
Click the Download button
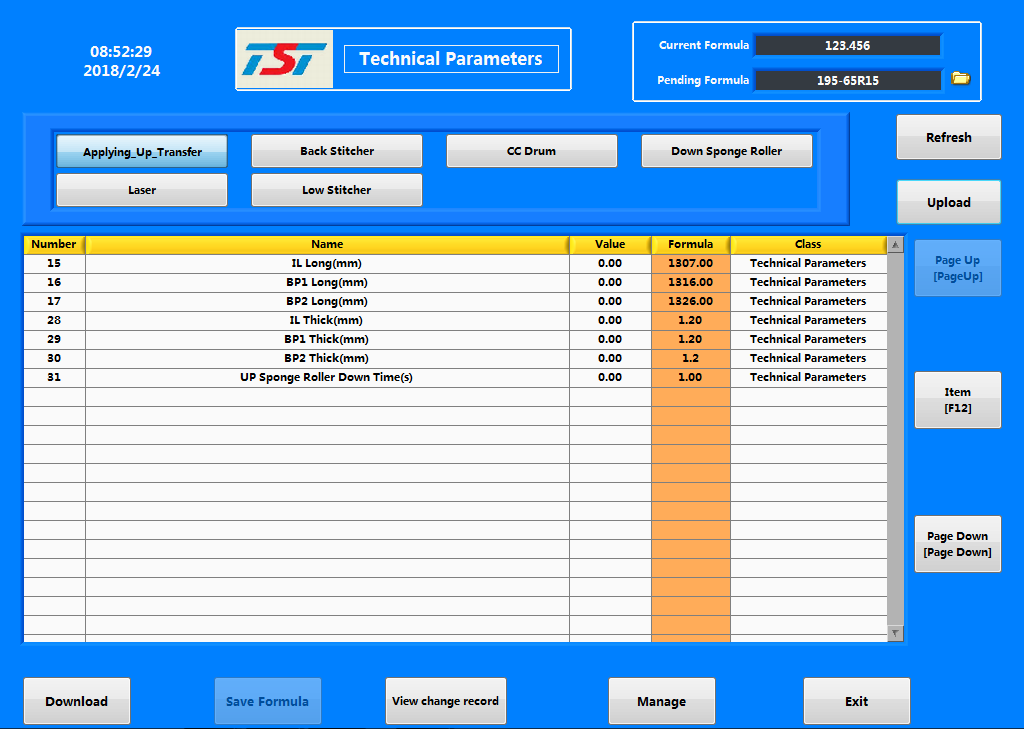[x=77, y=701]
